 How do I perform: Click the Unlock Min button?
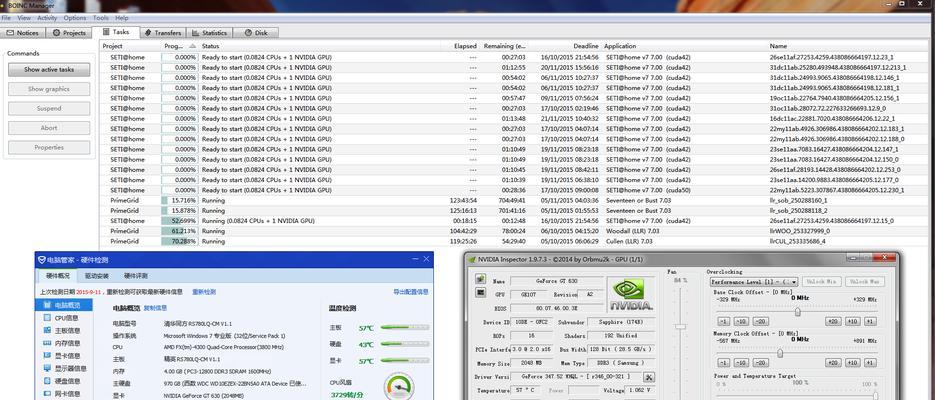click(821, 281)
